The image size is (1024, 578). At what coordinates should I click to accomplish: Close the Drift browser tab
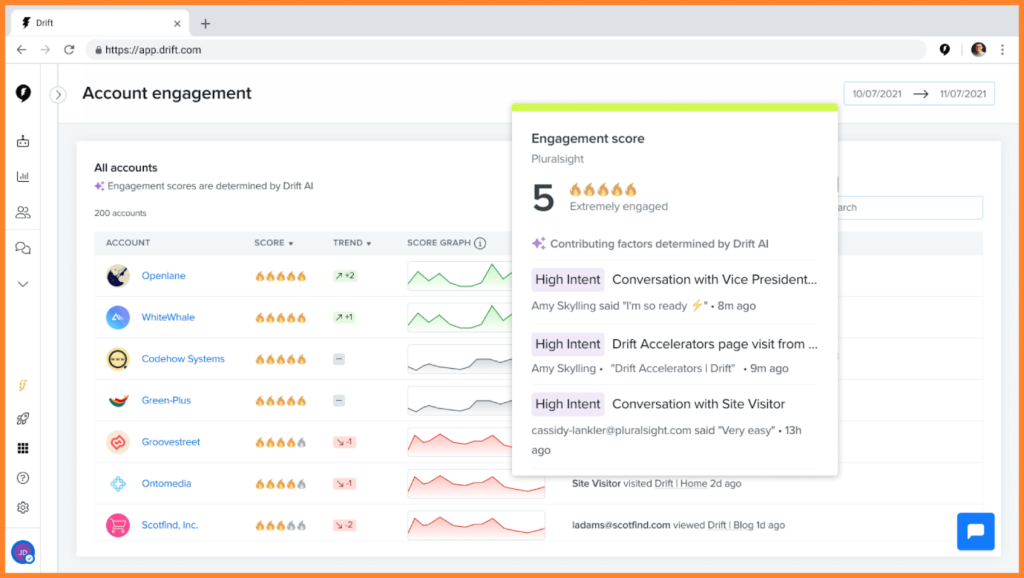point(177,24)
